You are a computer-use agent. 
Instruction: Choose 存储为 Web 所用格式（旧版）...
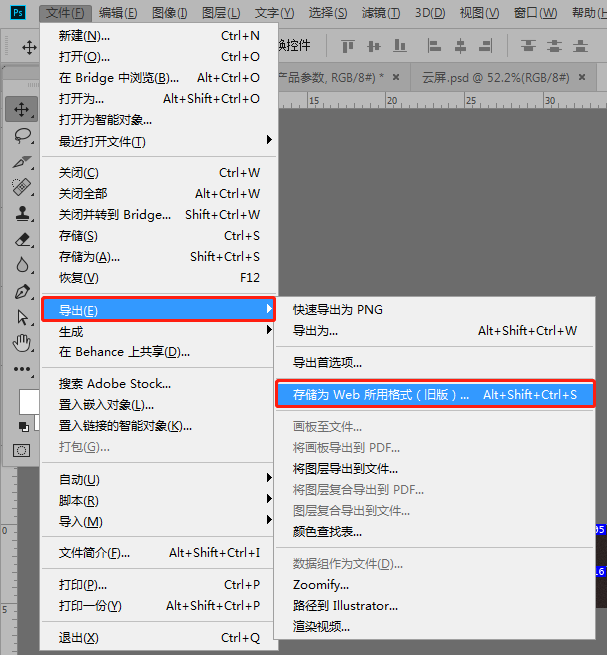coord(435,394)
